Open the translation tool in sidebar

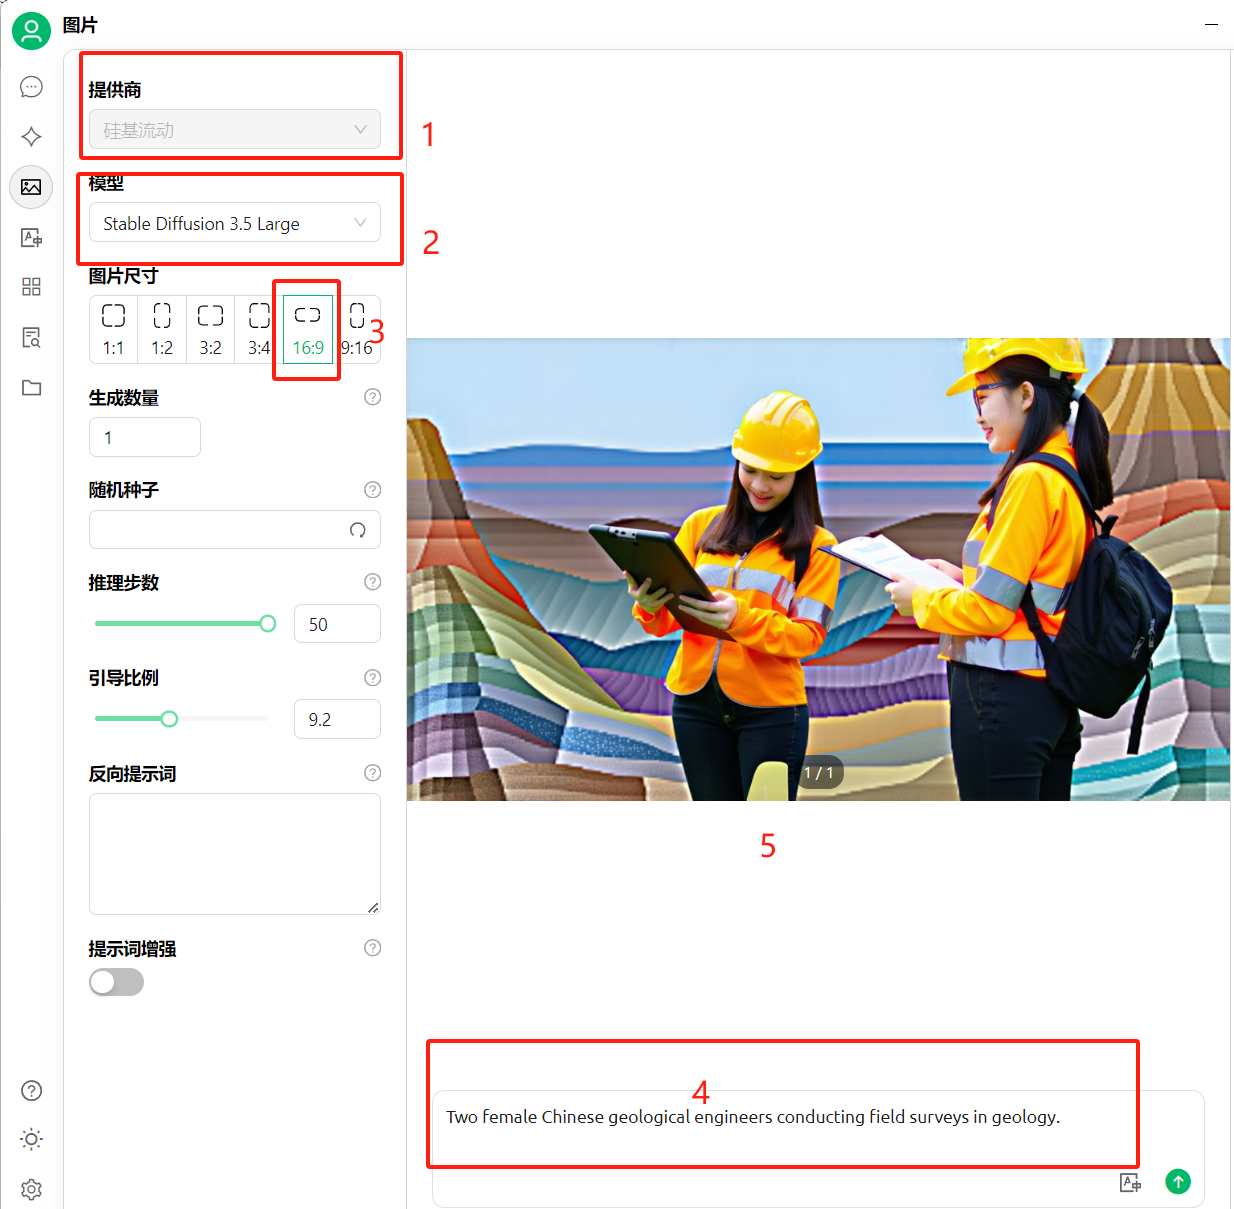click(31, 237)
